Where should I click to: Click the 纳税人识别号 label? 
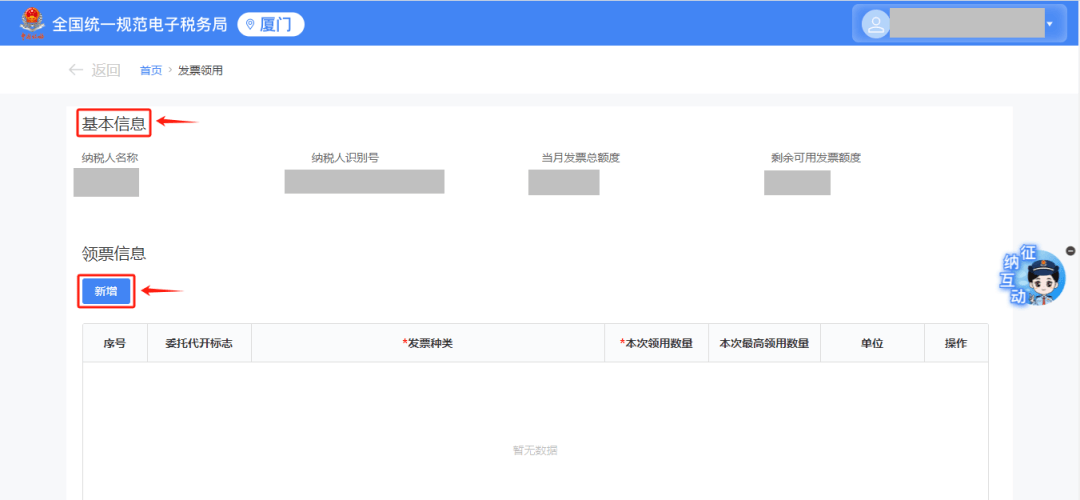click(x=345, y=158)
